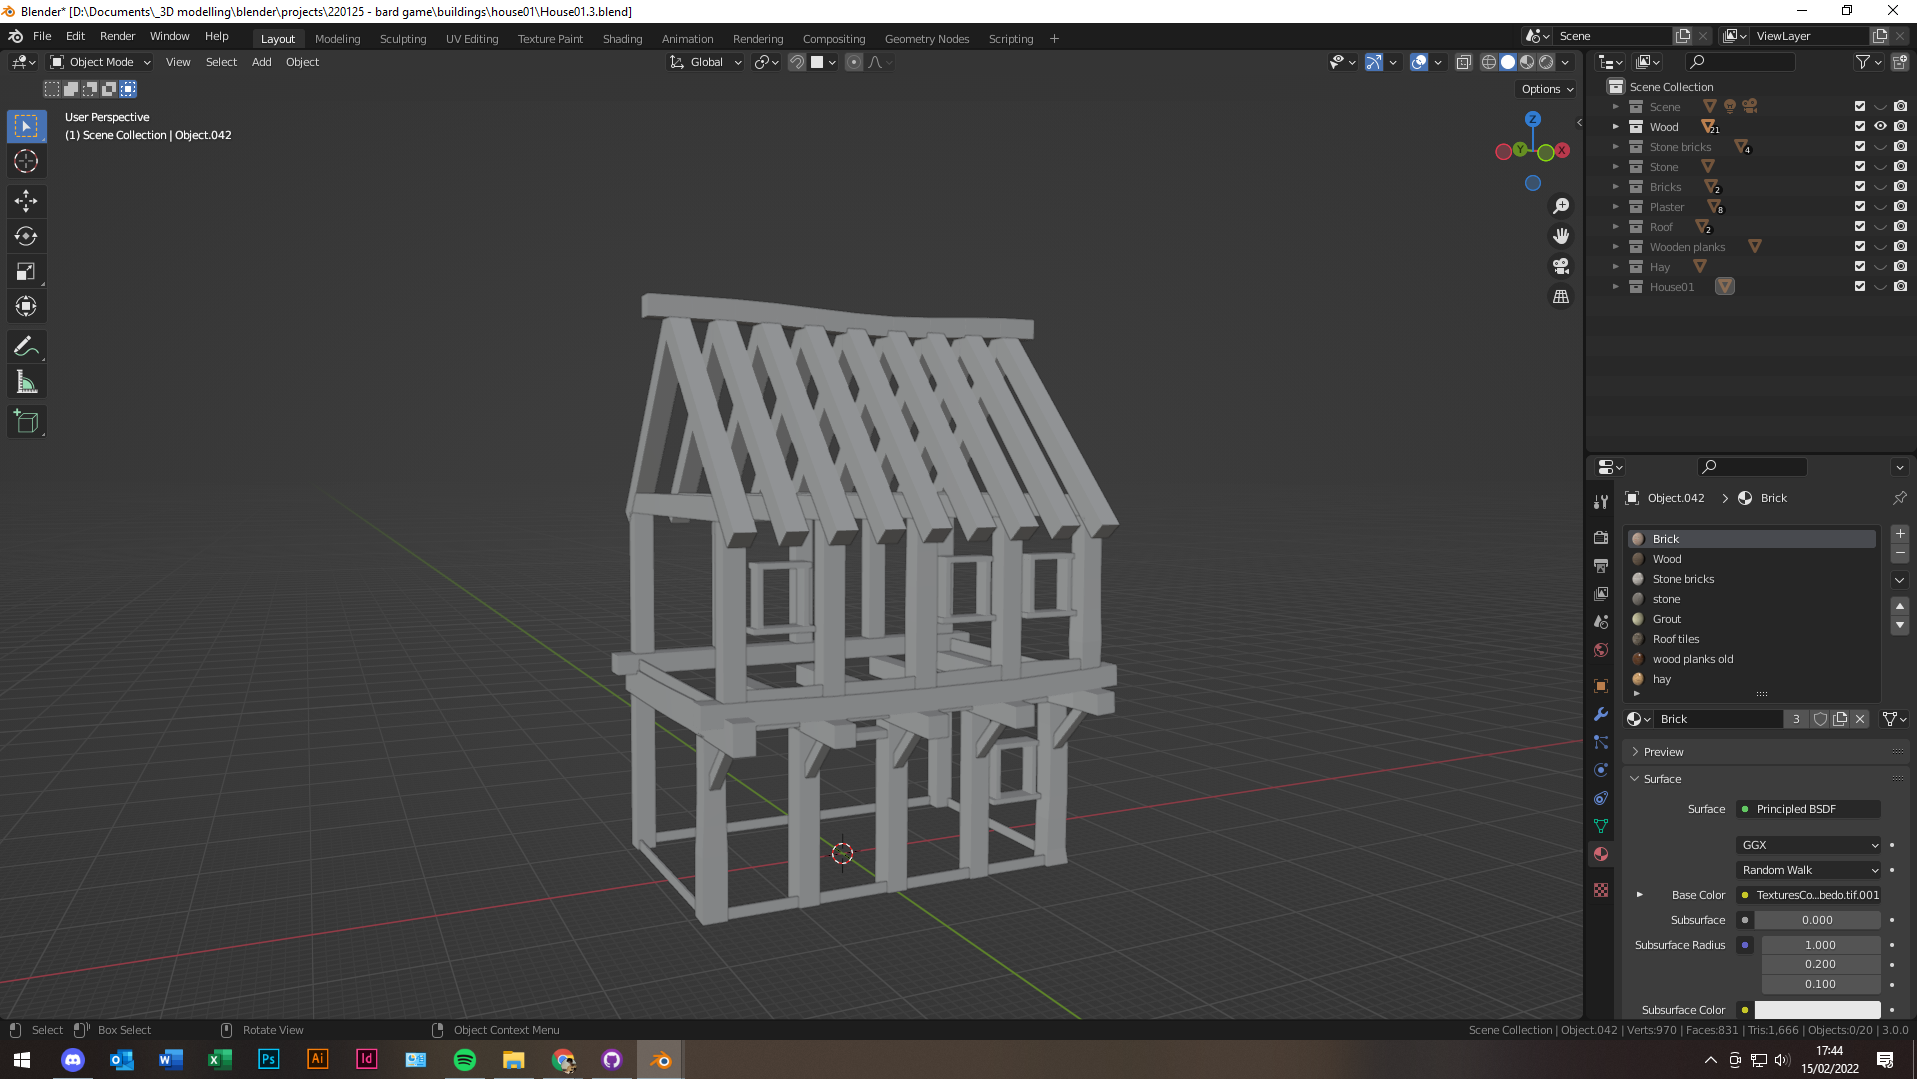Uncheck the Roof collection checkbox

1860,227
